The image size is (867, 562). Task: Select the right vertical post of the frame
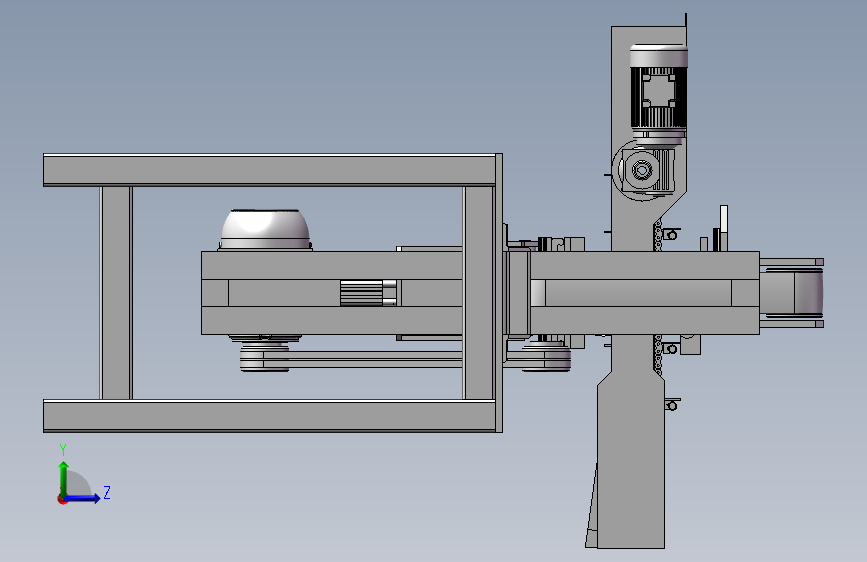coord(479,293)
